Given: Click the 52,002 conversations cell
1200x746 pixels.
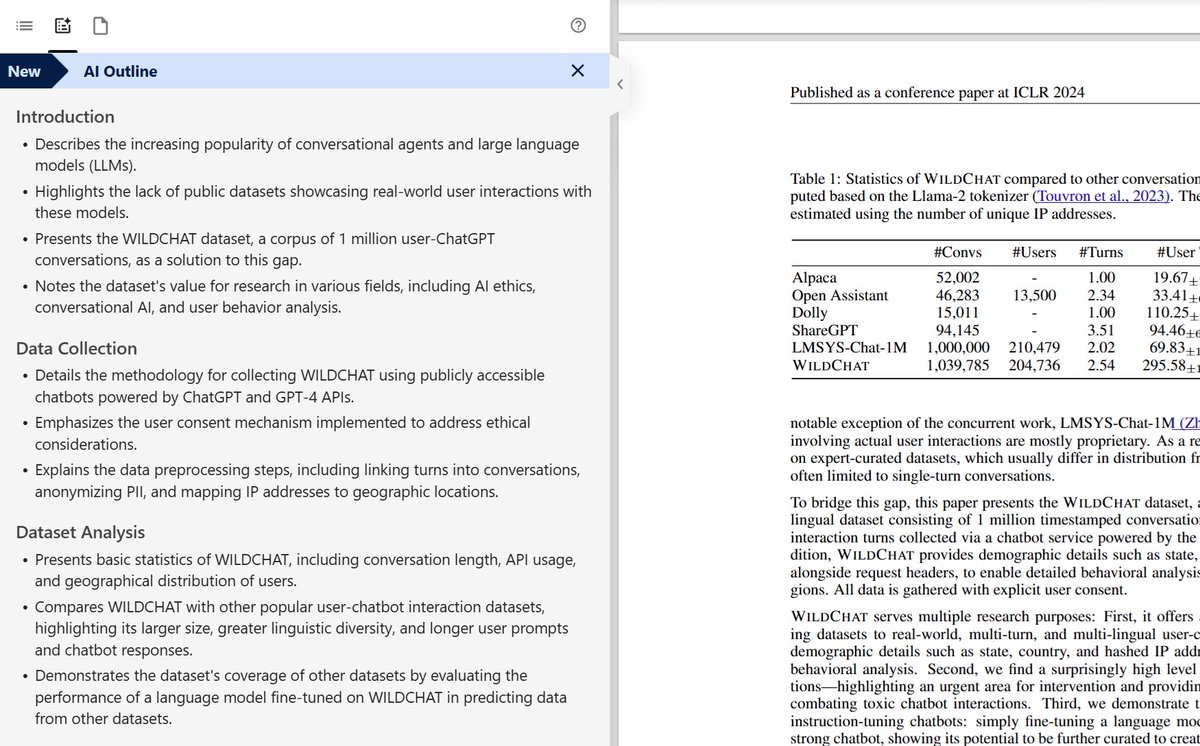Looking at the screenshot, I should [957, 278].
